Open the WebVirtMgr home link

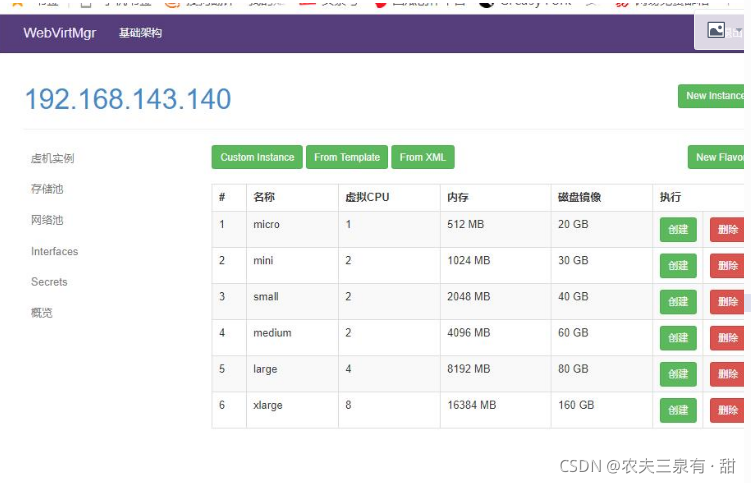[x=59, y=33]
